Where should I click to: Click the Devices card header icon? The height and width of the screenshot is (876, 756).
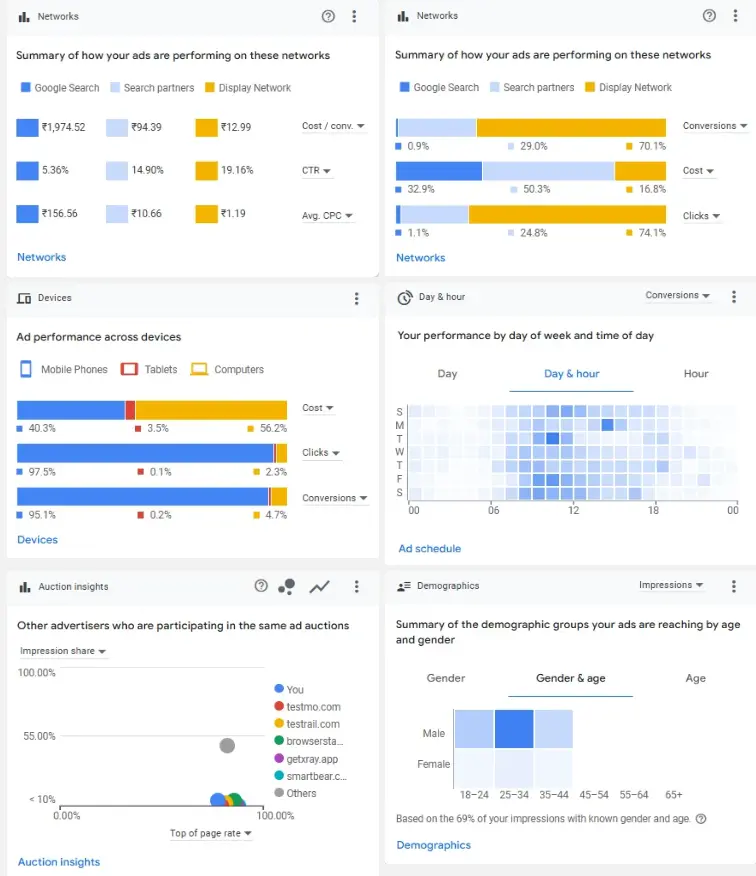click(x=24, y=298)
